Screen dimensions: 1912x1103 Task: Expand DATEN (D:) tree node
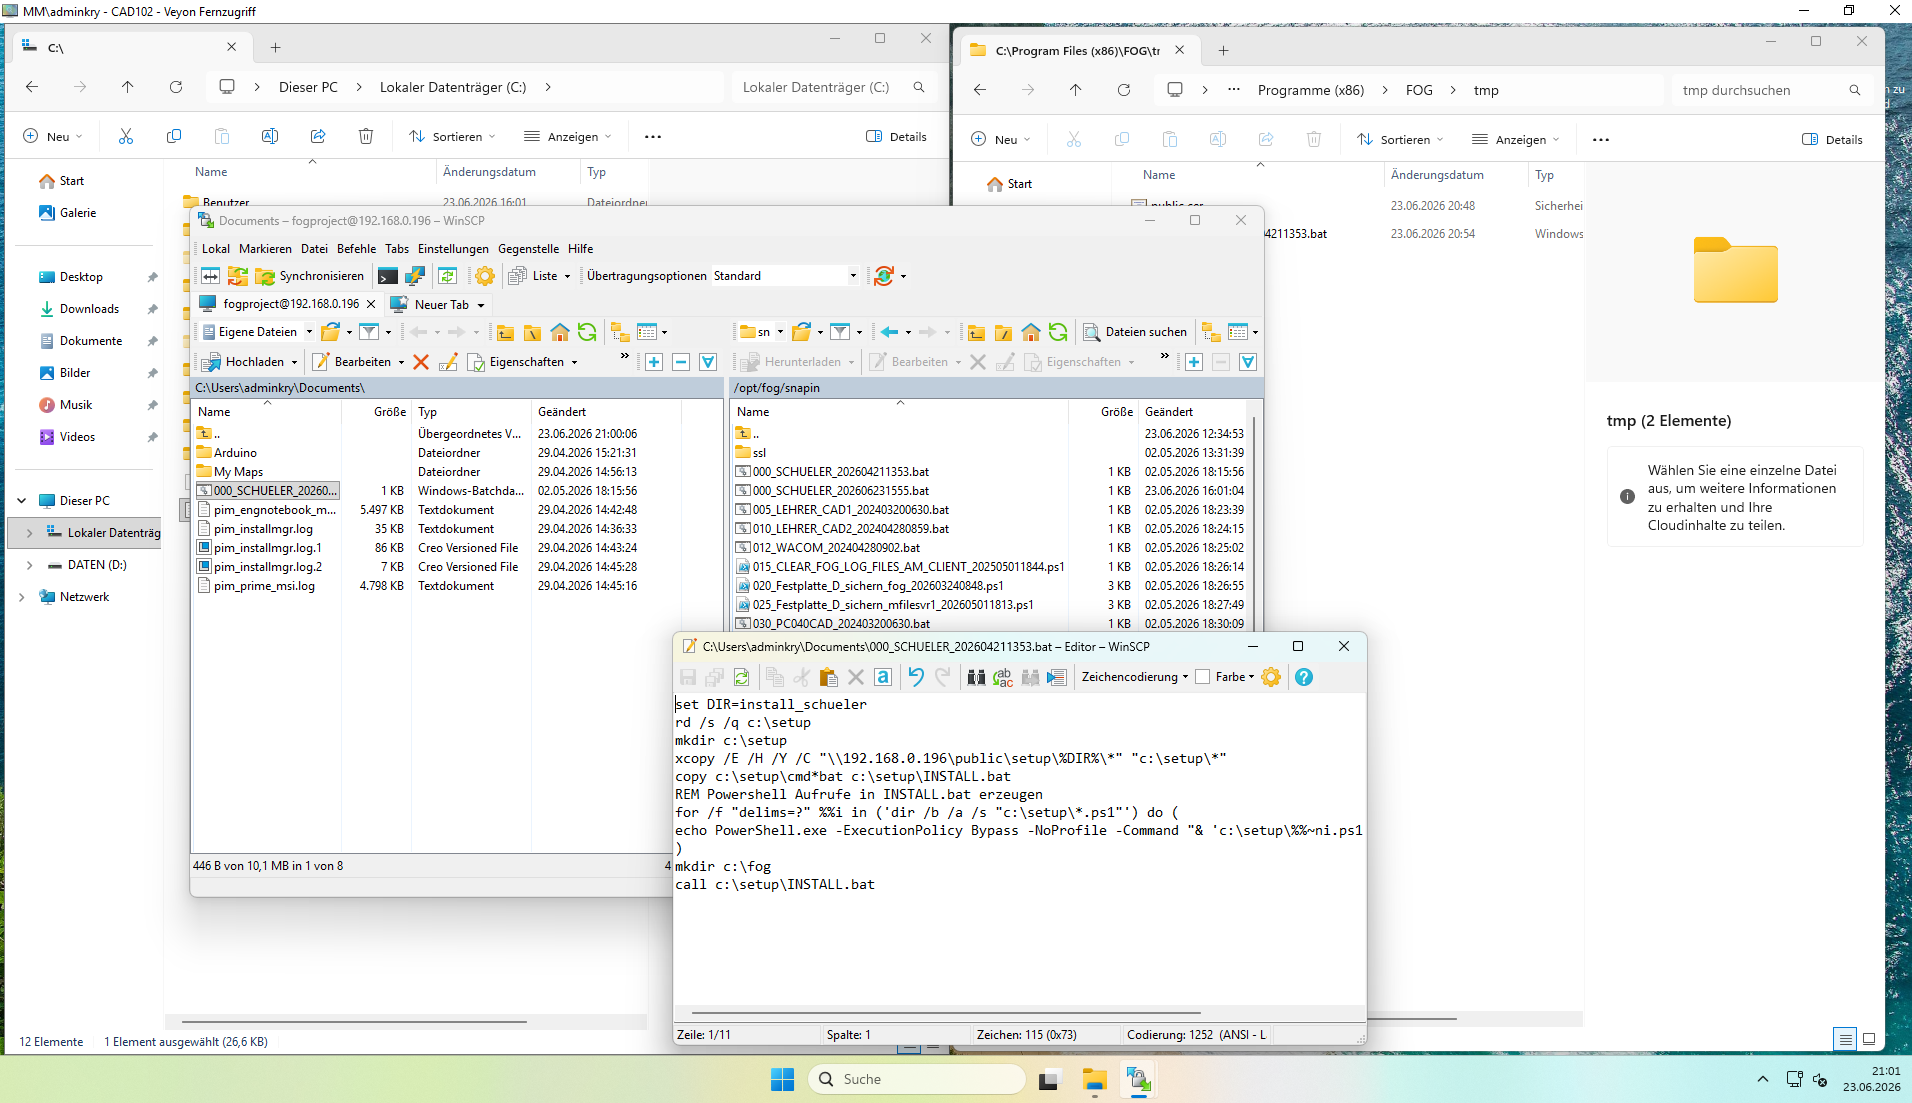point(29,565)
